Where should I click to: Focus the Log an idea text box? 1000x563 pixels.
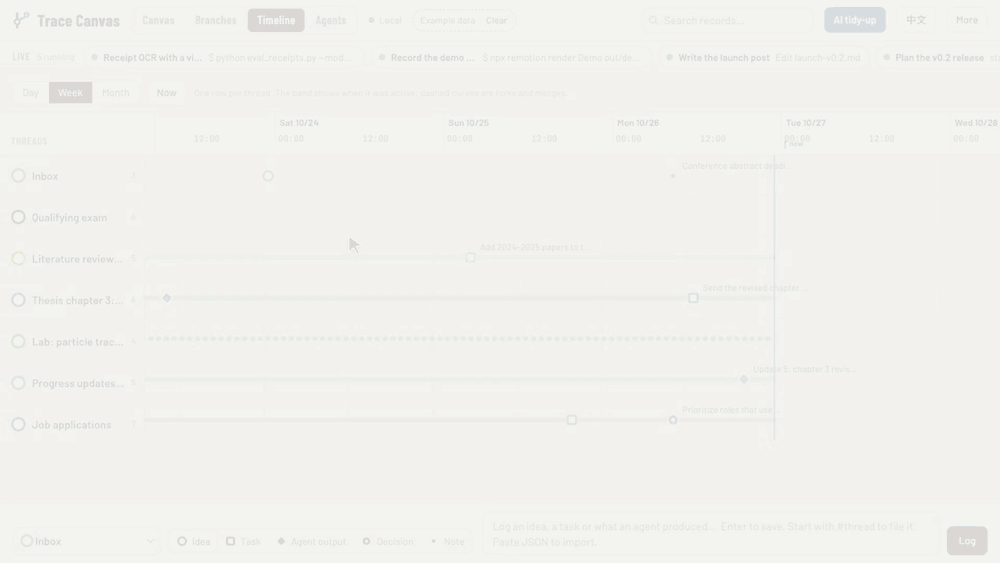(x=710, y=534)
